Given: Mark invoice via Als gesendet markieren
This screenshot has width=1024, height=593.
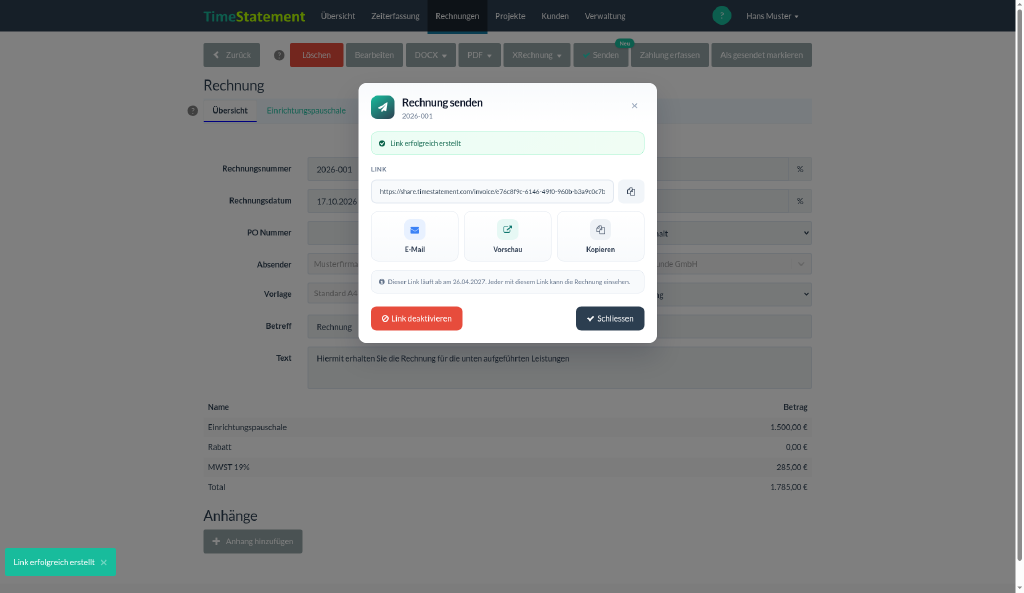Looking at the screenshot, I should click(761, 55).
